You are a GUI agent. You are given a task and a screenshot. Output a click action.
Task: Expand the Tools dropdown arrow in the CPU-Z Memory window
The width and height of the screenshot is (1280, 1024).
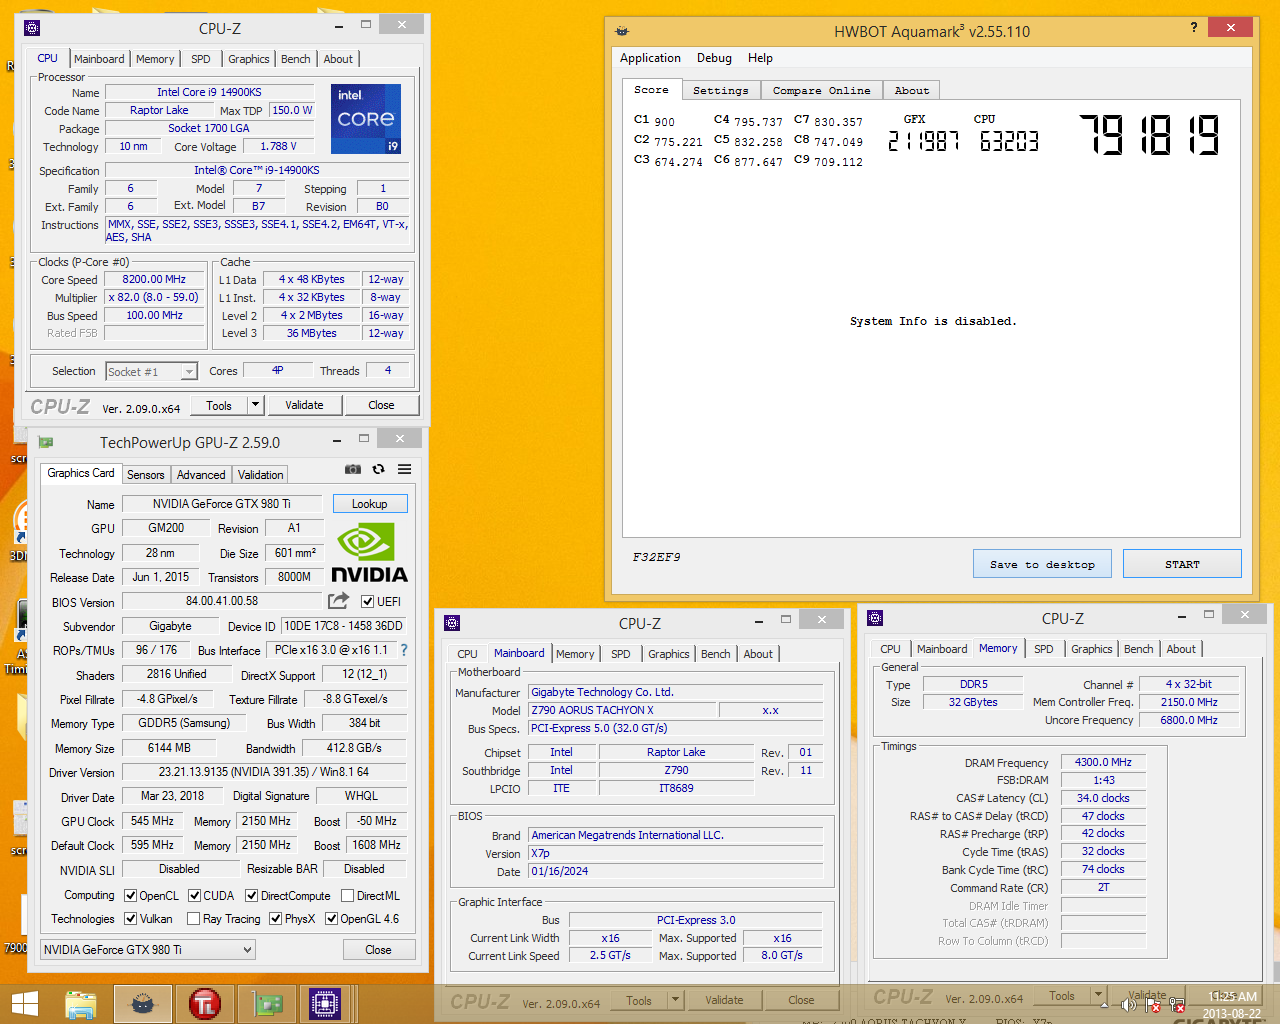click(1098, 996)
